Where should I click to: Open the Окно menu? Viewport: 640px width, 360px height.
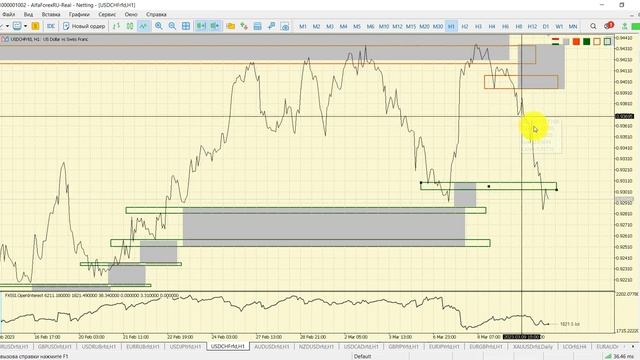(x=131, y=14)
